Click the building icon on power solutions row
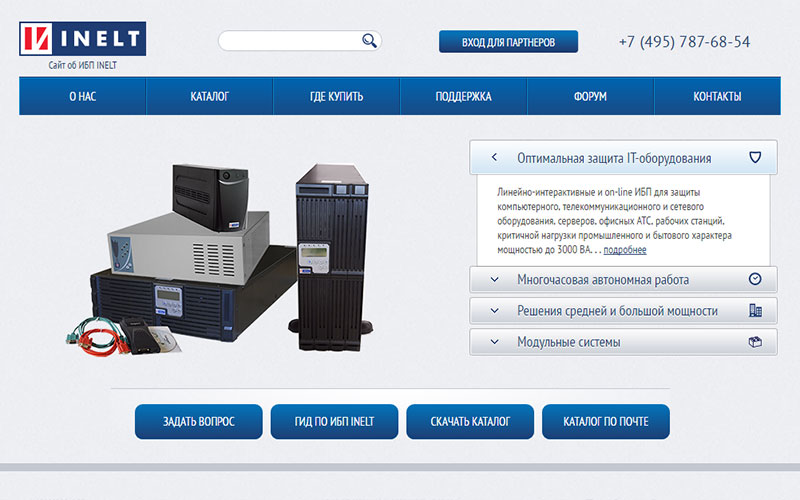This screenshot has width=800, height=500. 755,310
